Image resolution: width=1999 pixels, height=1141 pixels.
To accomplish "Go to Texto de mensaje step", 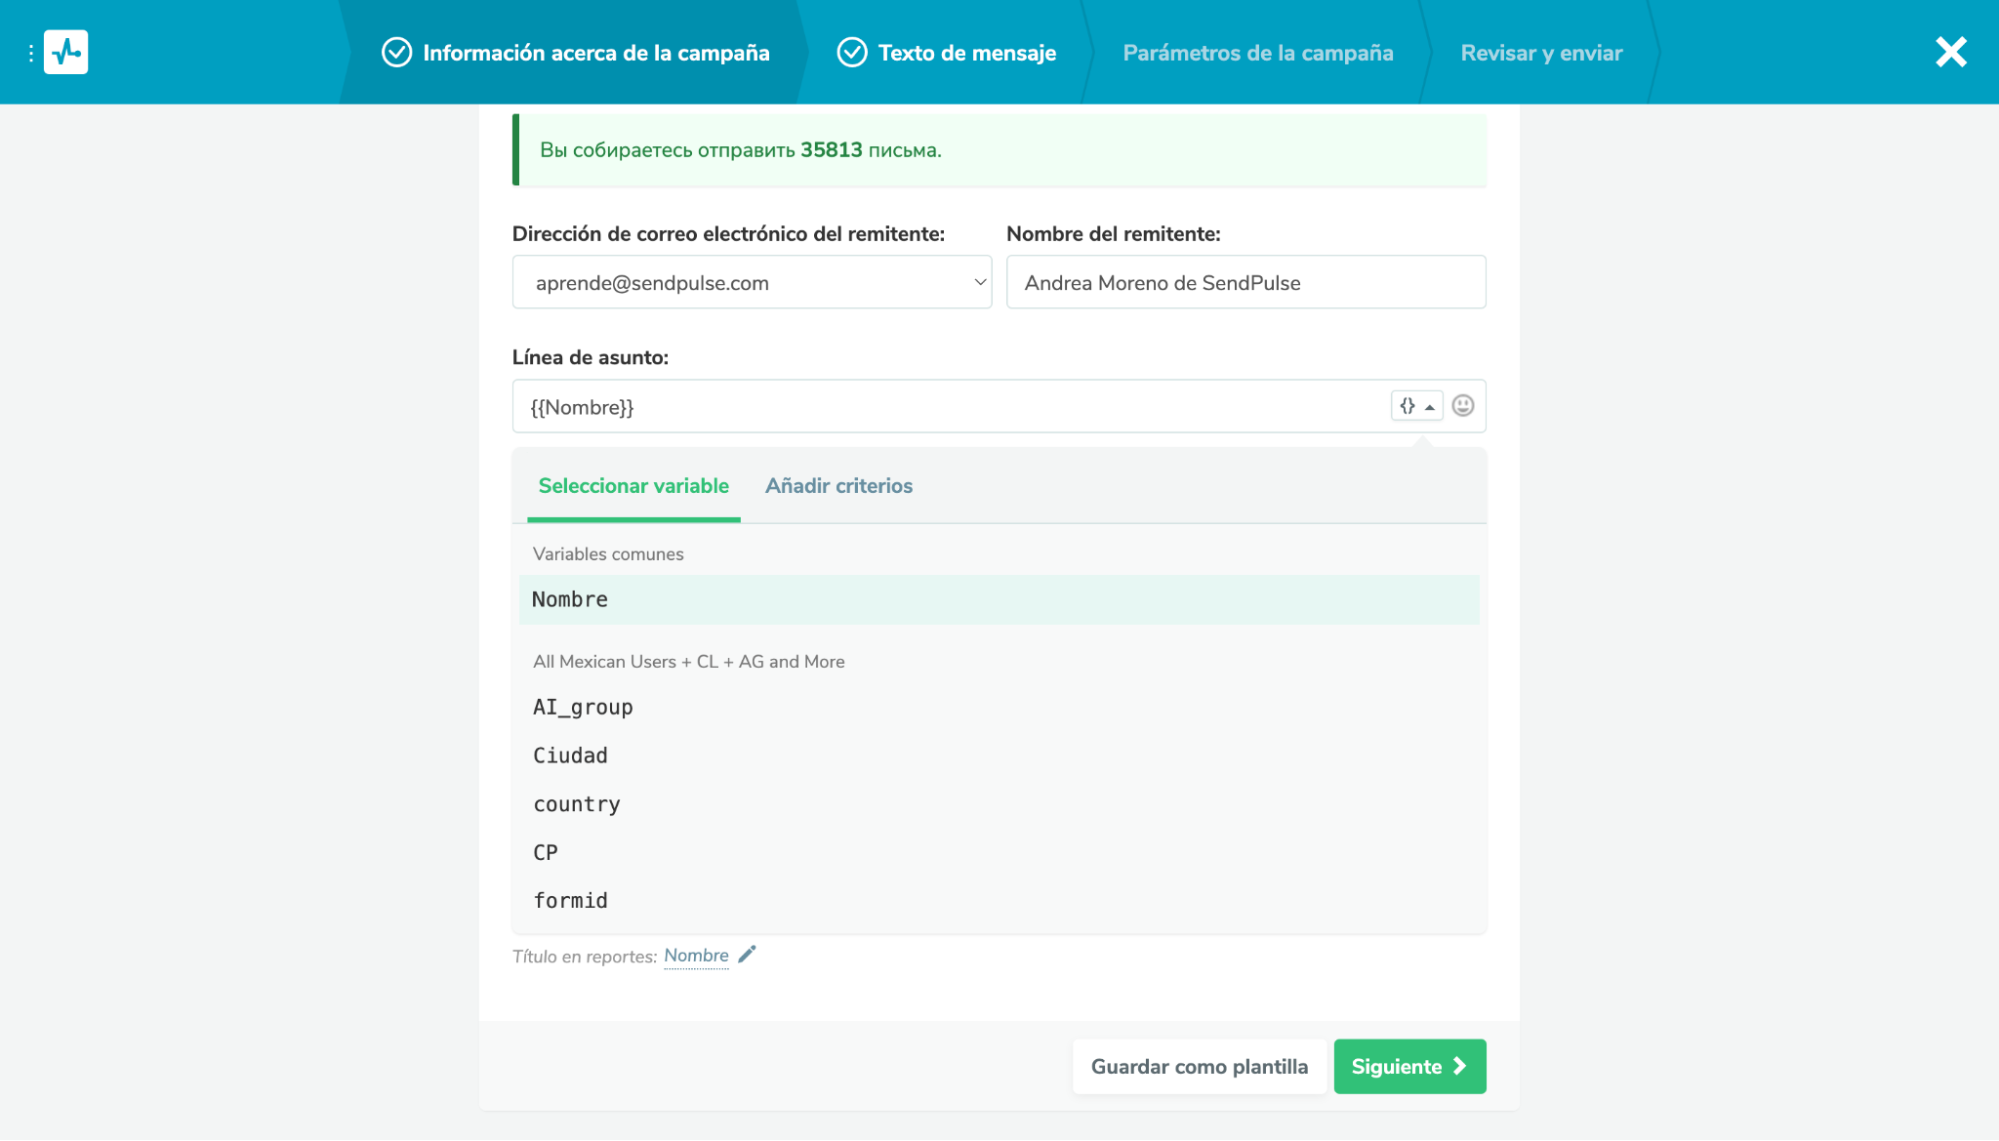I will tap(946, 52).
